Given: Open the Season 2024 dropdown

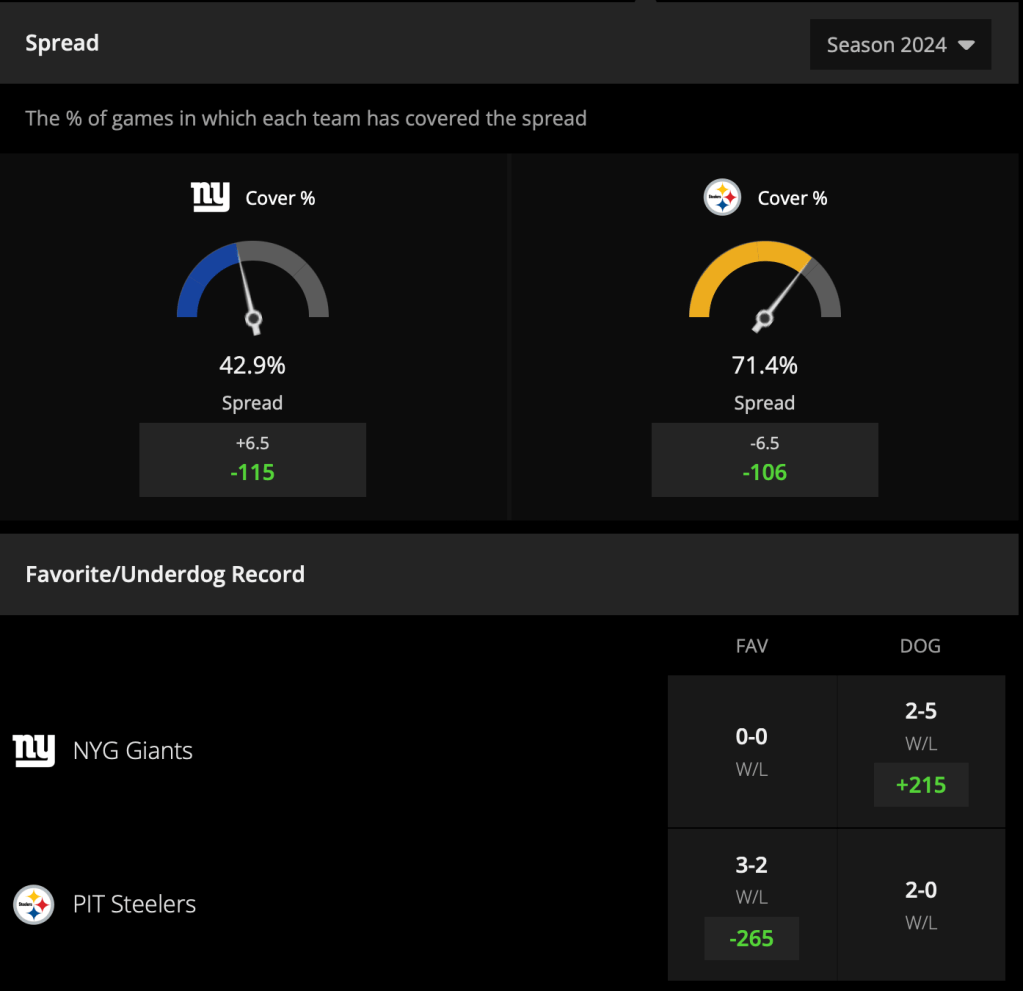Looking at the screenshot, I should (x=900, y=44).
